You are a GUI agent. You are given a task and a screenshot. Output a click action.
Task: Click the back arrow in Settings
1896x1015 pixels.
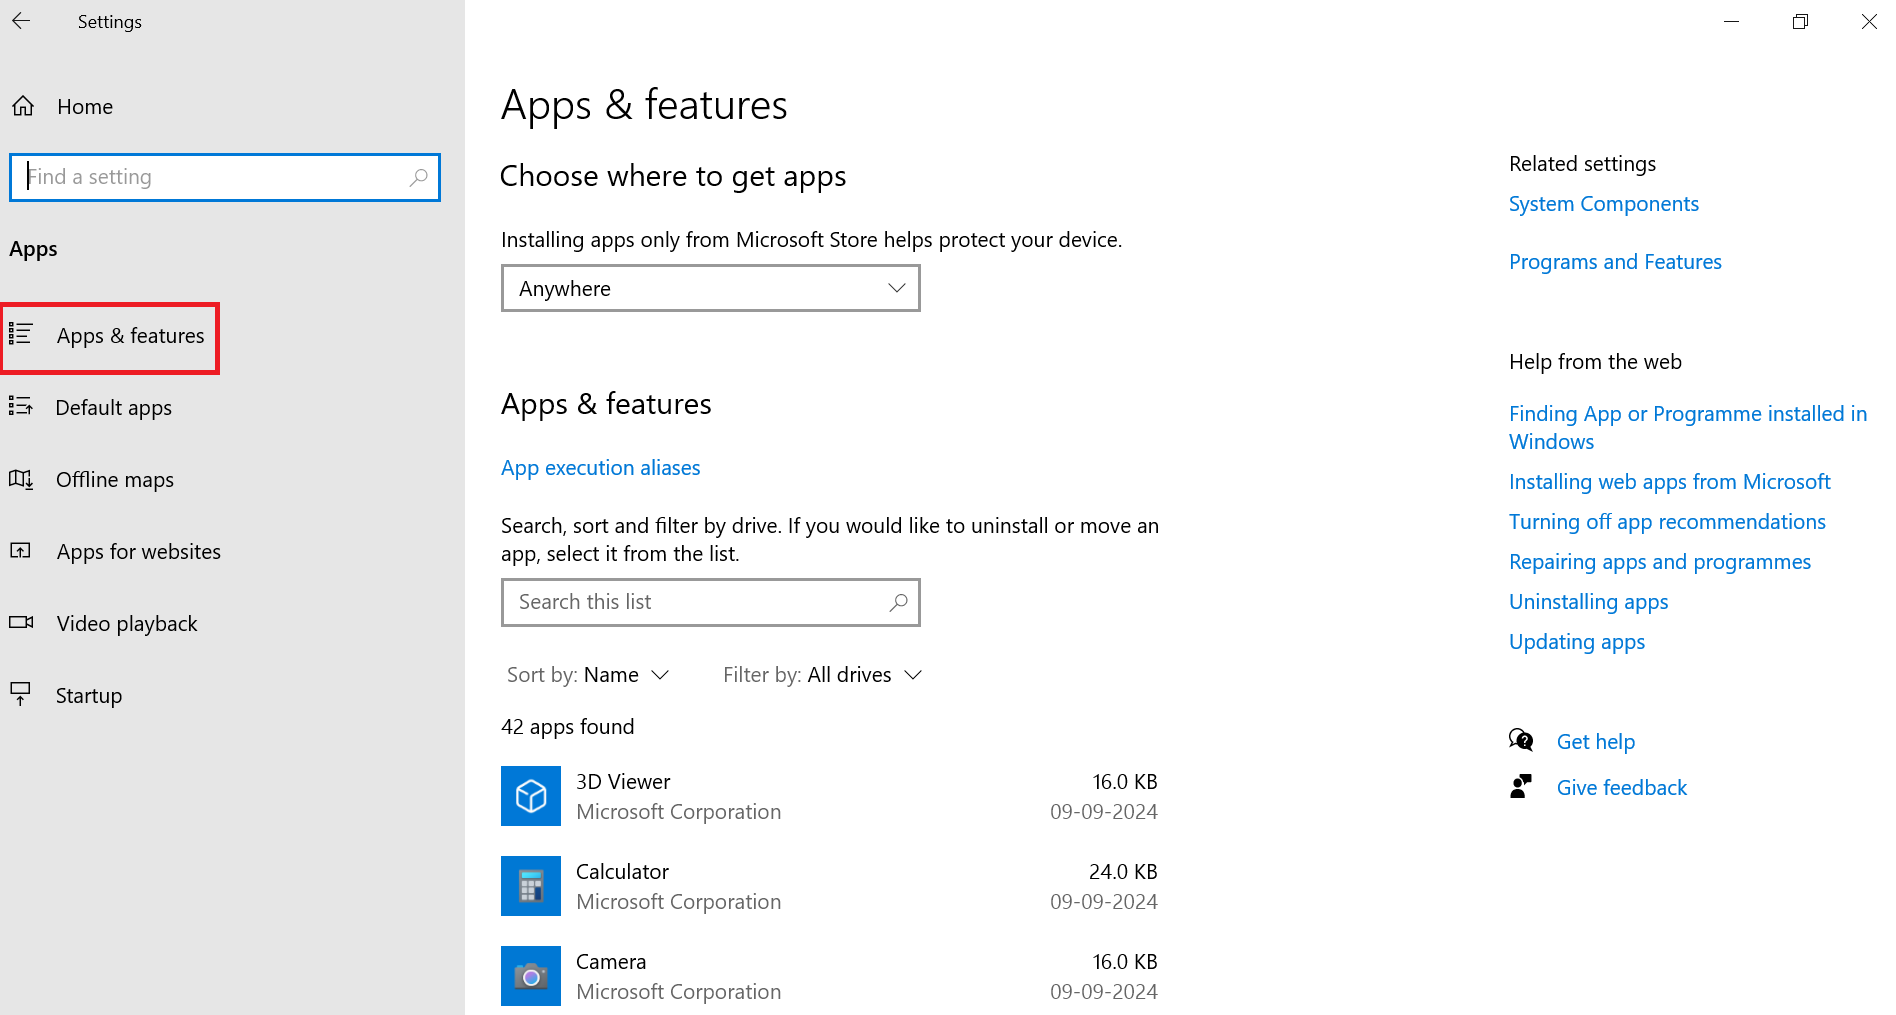(x=21, y=21)
